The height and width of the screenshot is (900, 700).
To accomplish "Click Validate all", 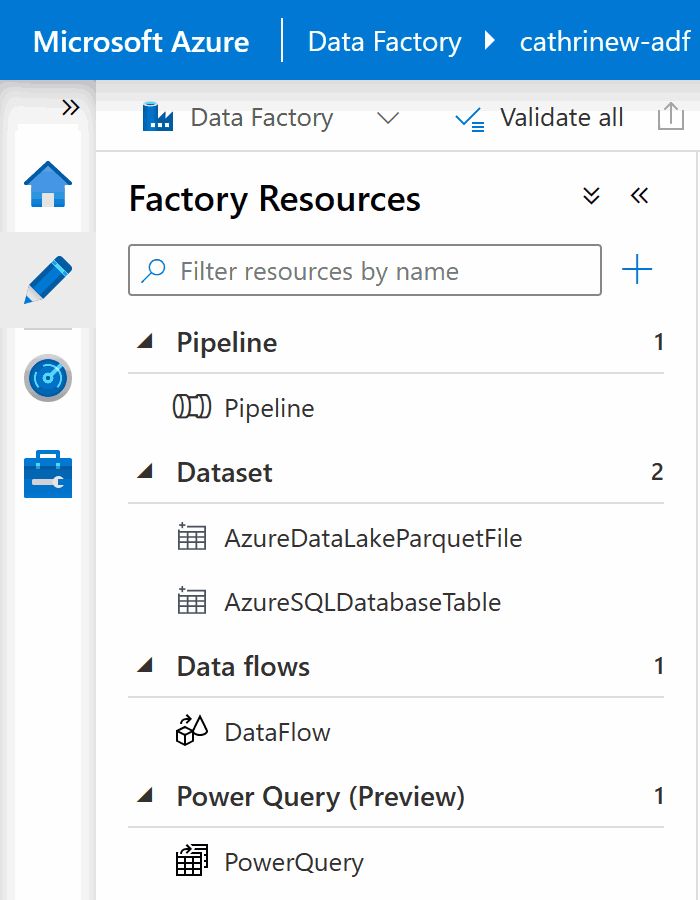I will coord(539,118).
